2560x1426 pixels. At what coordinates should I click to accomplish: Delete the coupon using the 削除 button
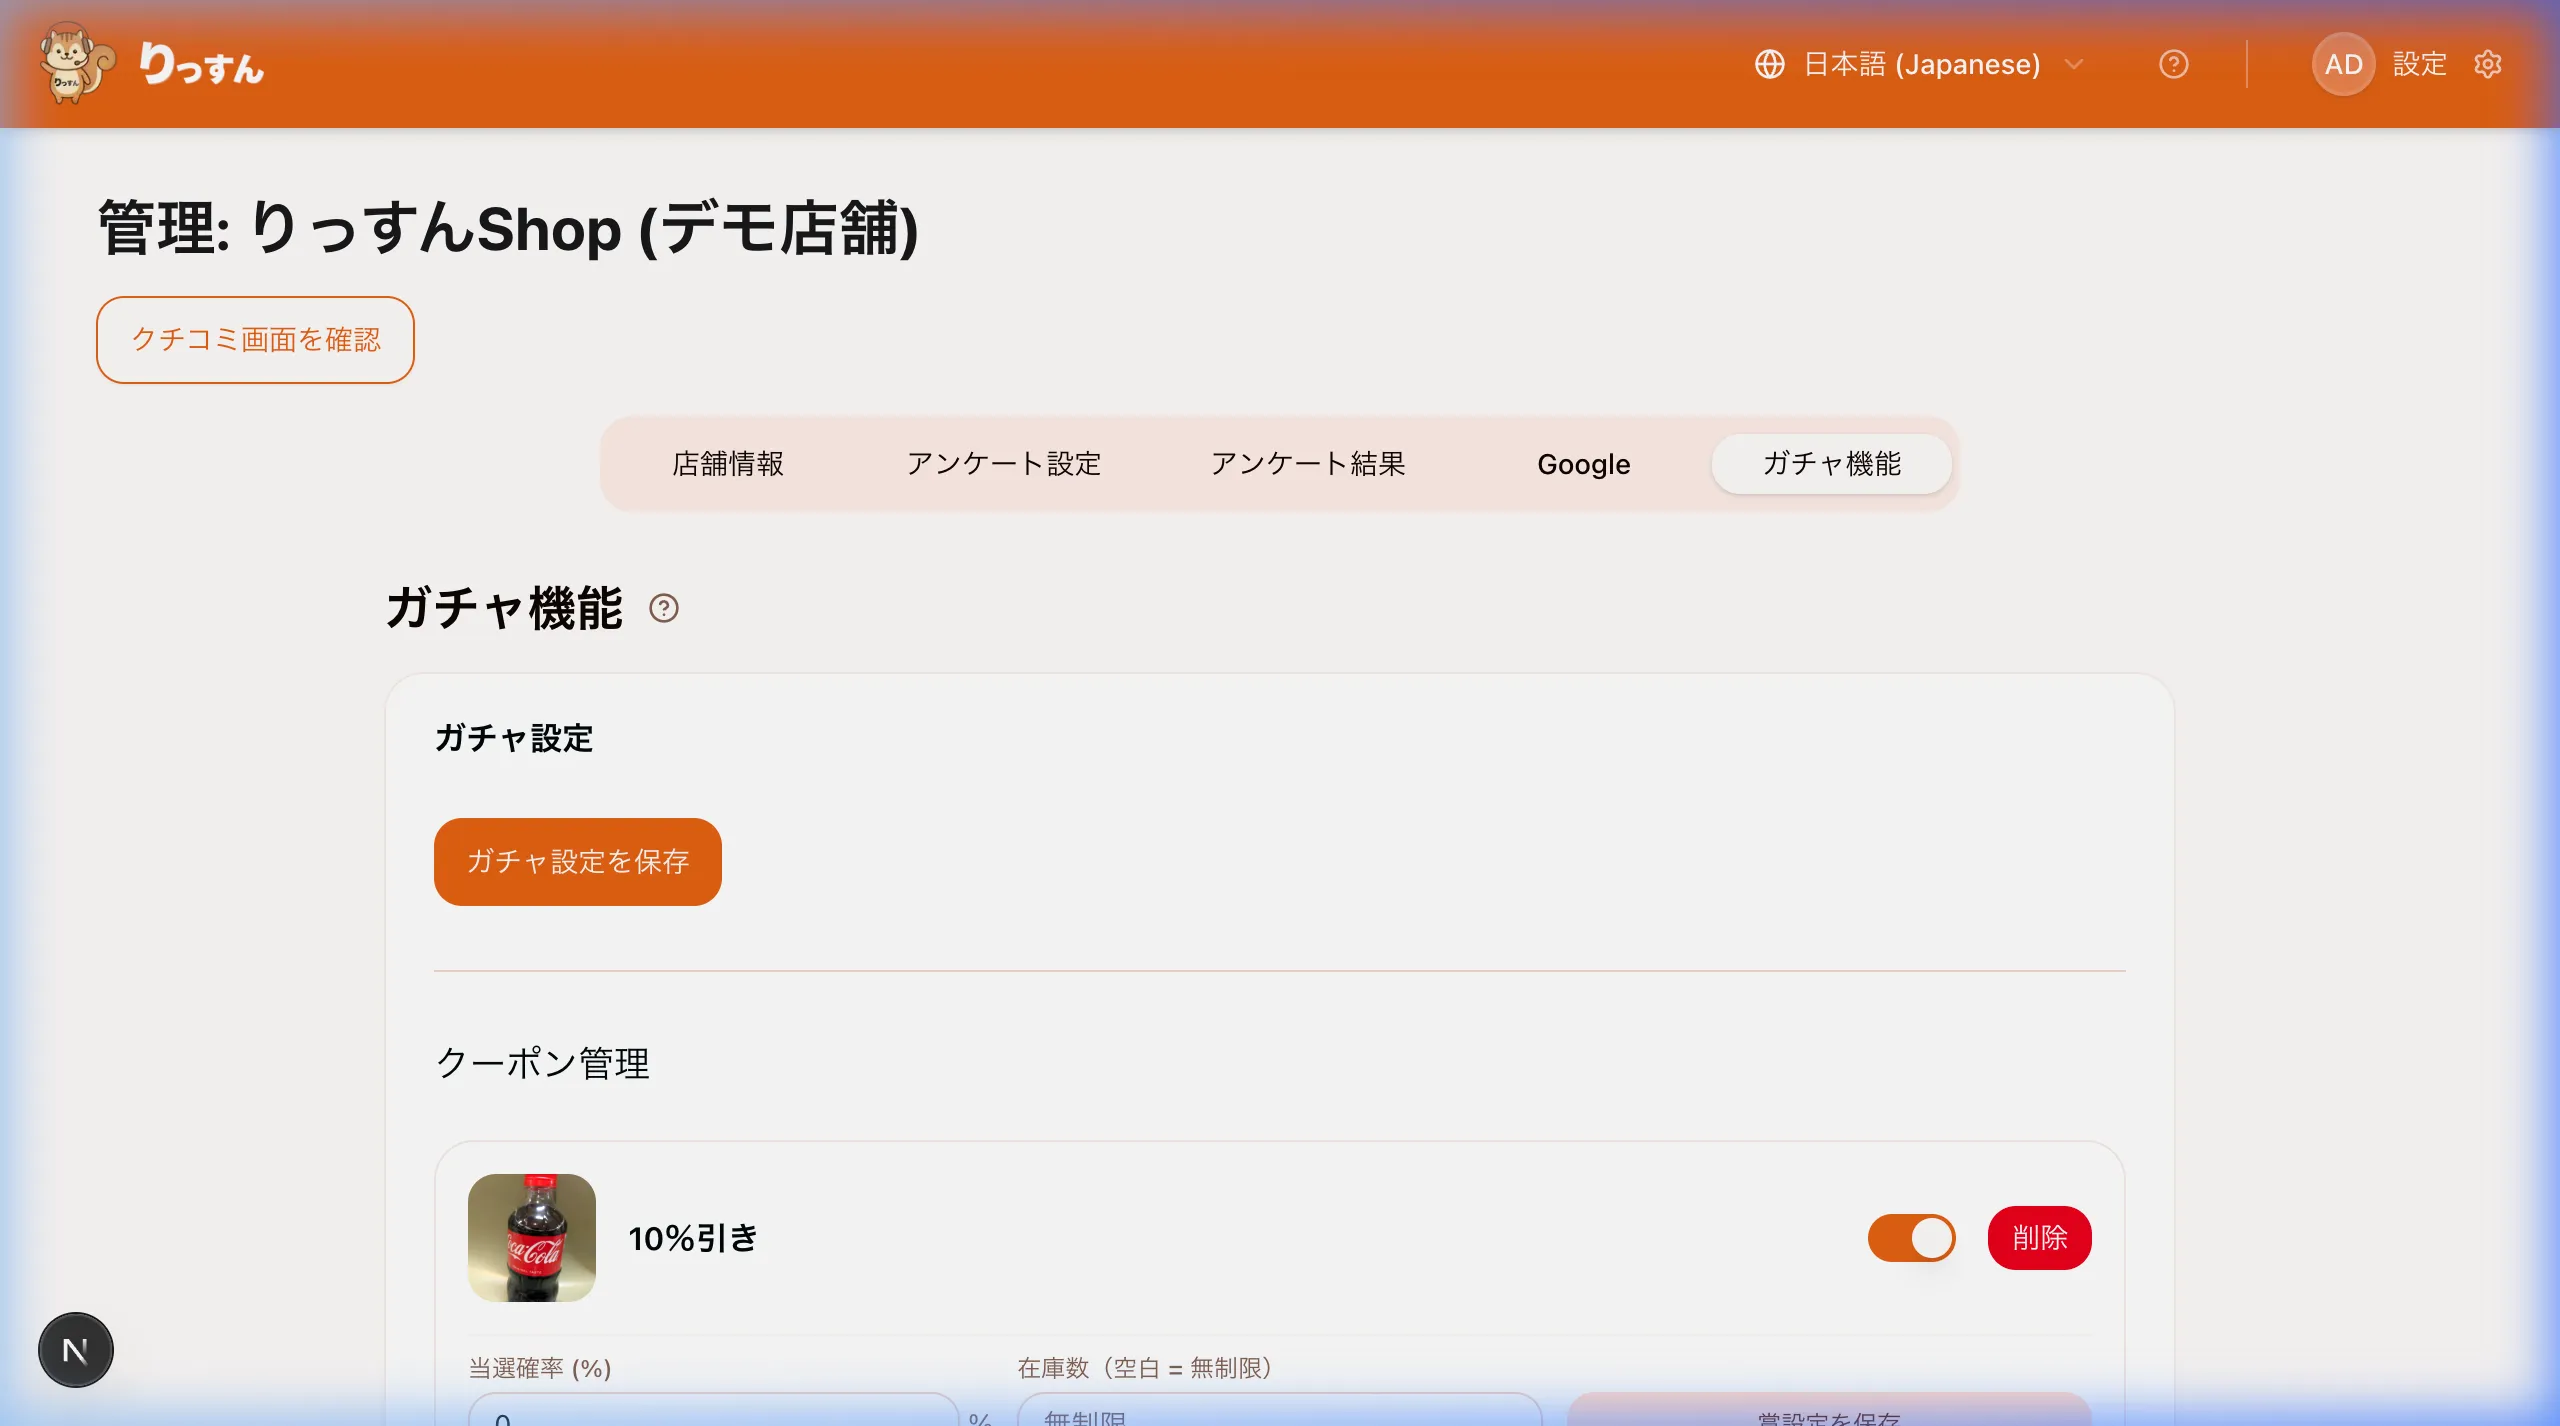click(x=2038, y=1238)
